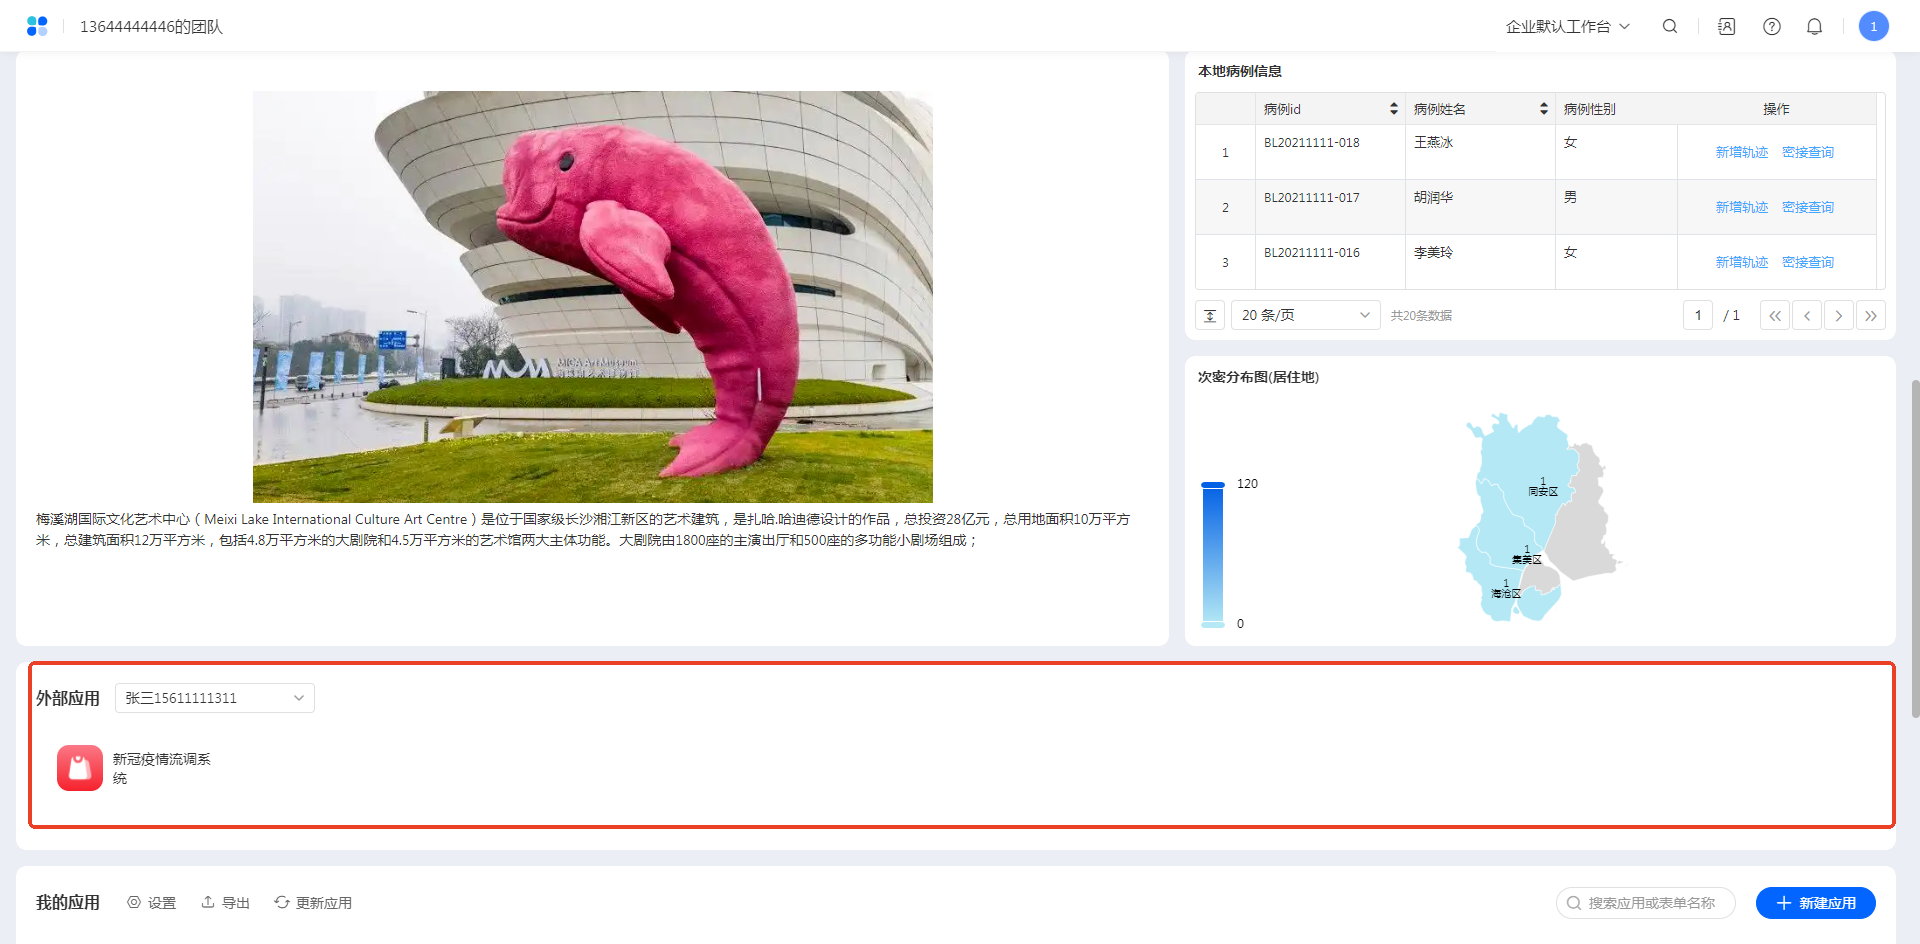Click 新增轨迹 link for case BL20211111-018

1741,153
